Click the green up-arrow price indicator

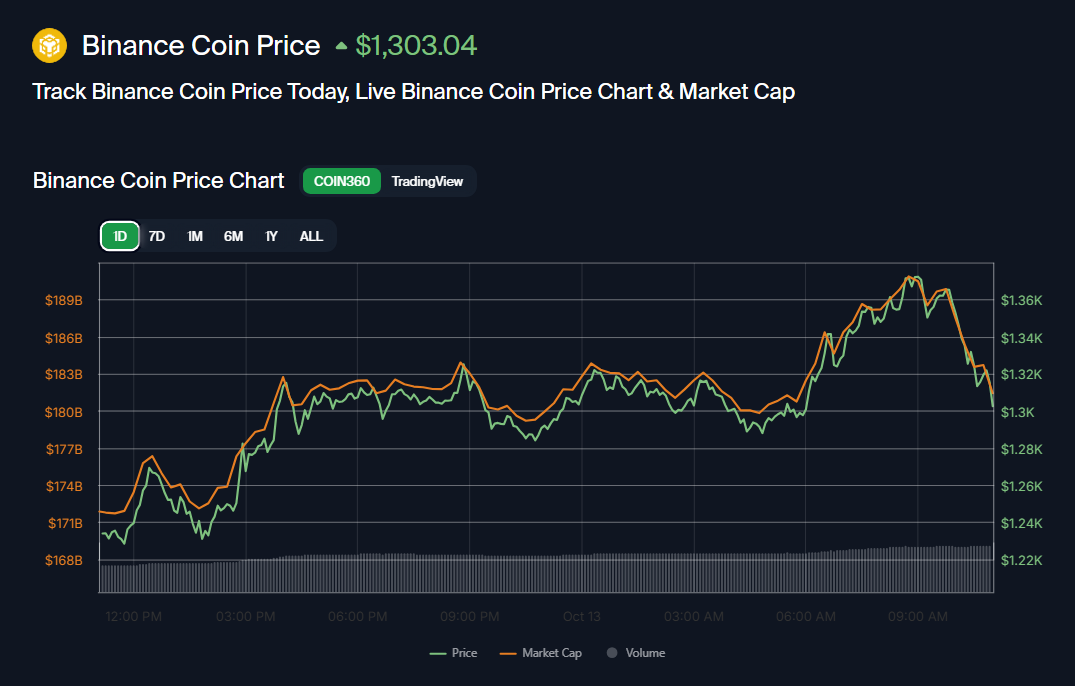click(342, 46)
